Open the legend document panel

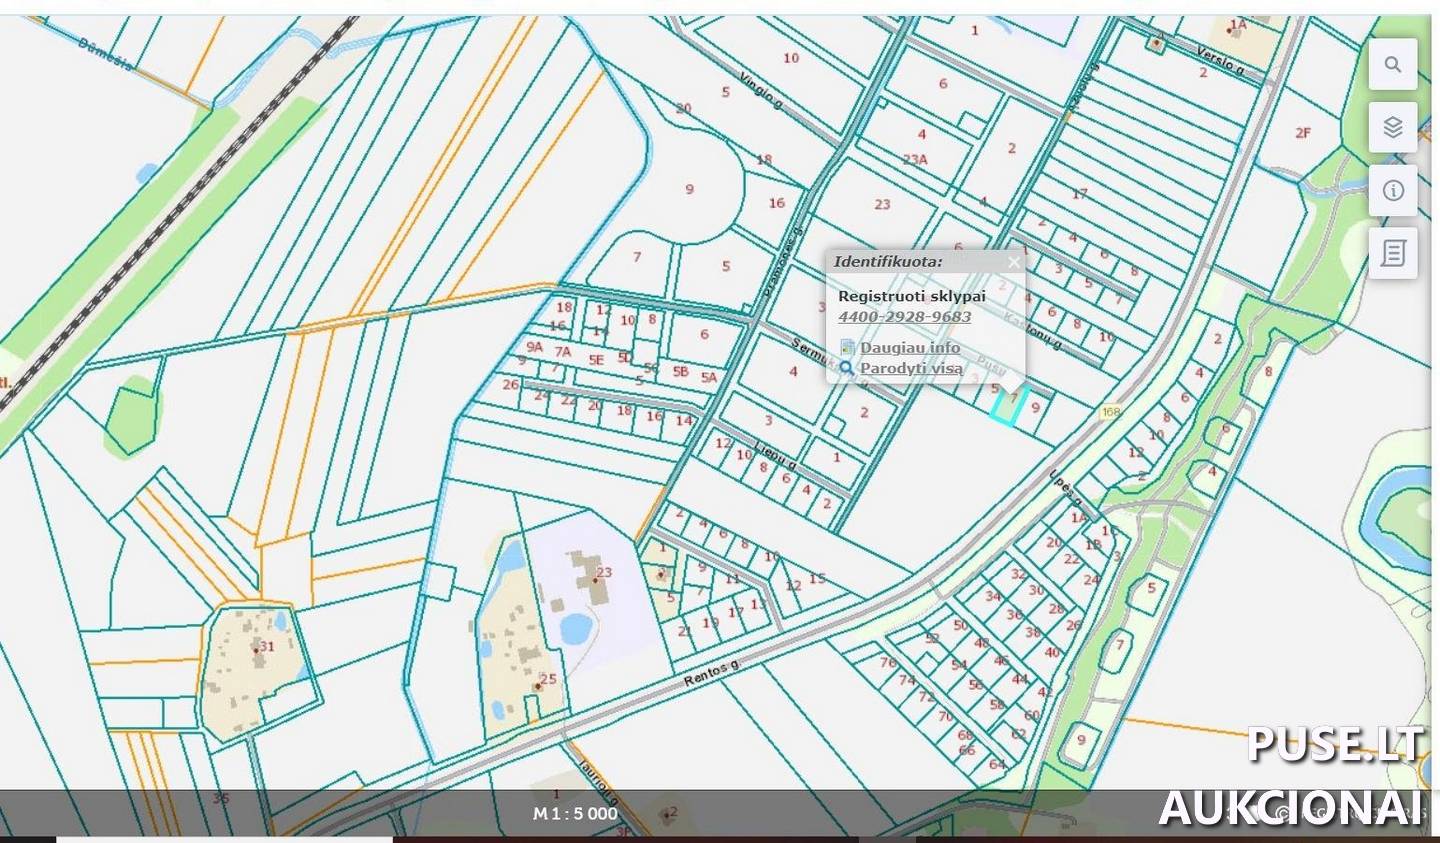(x=1393, y=254)
